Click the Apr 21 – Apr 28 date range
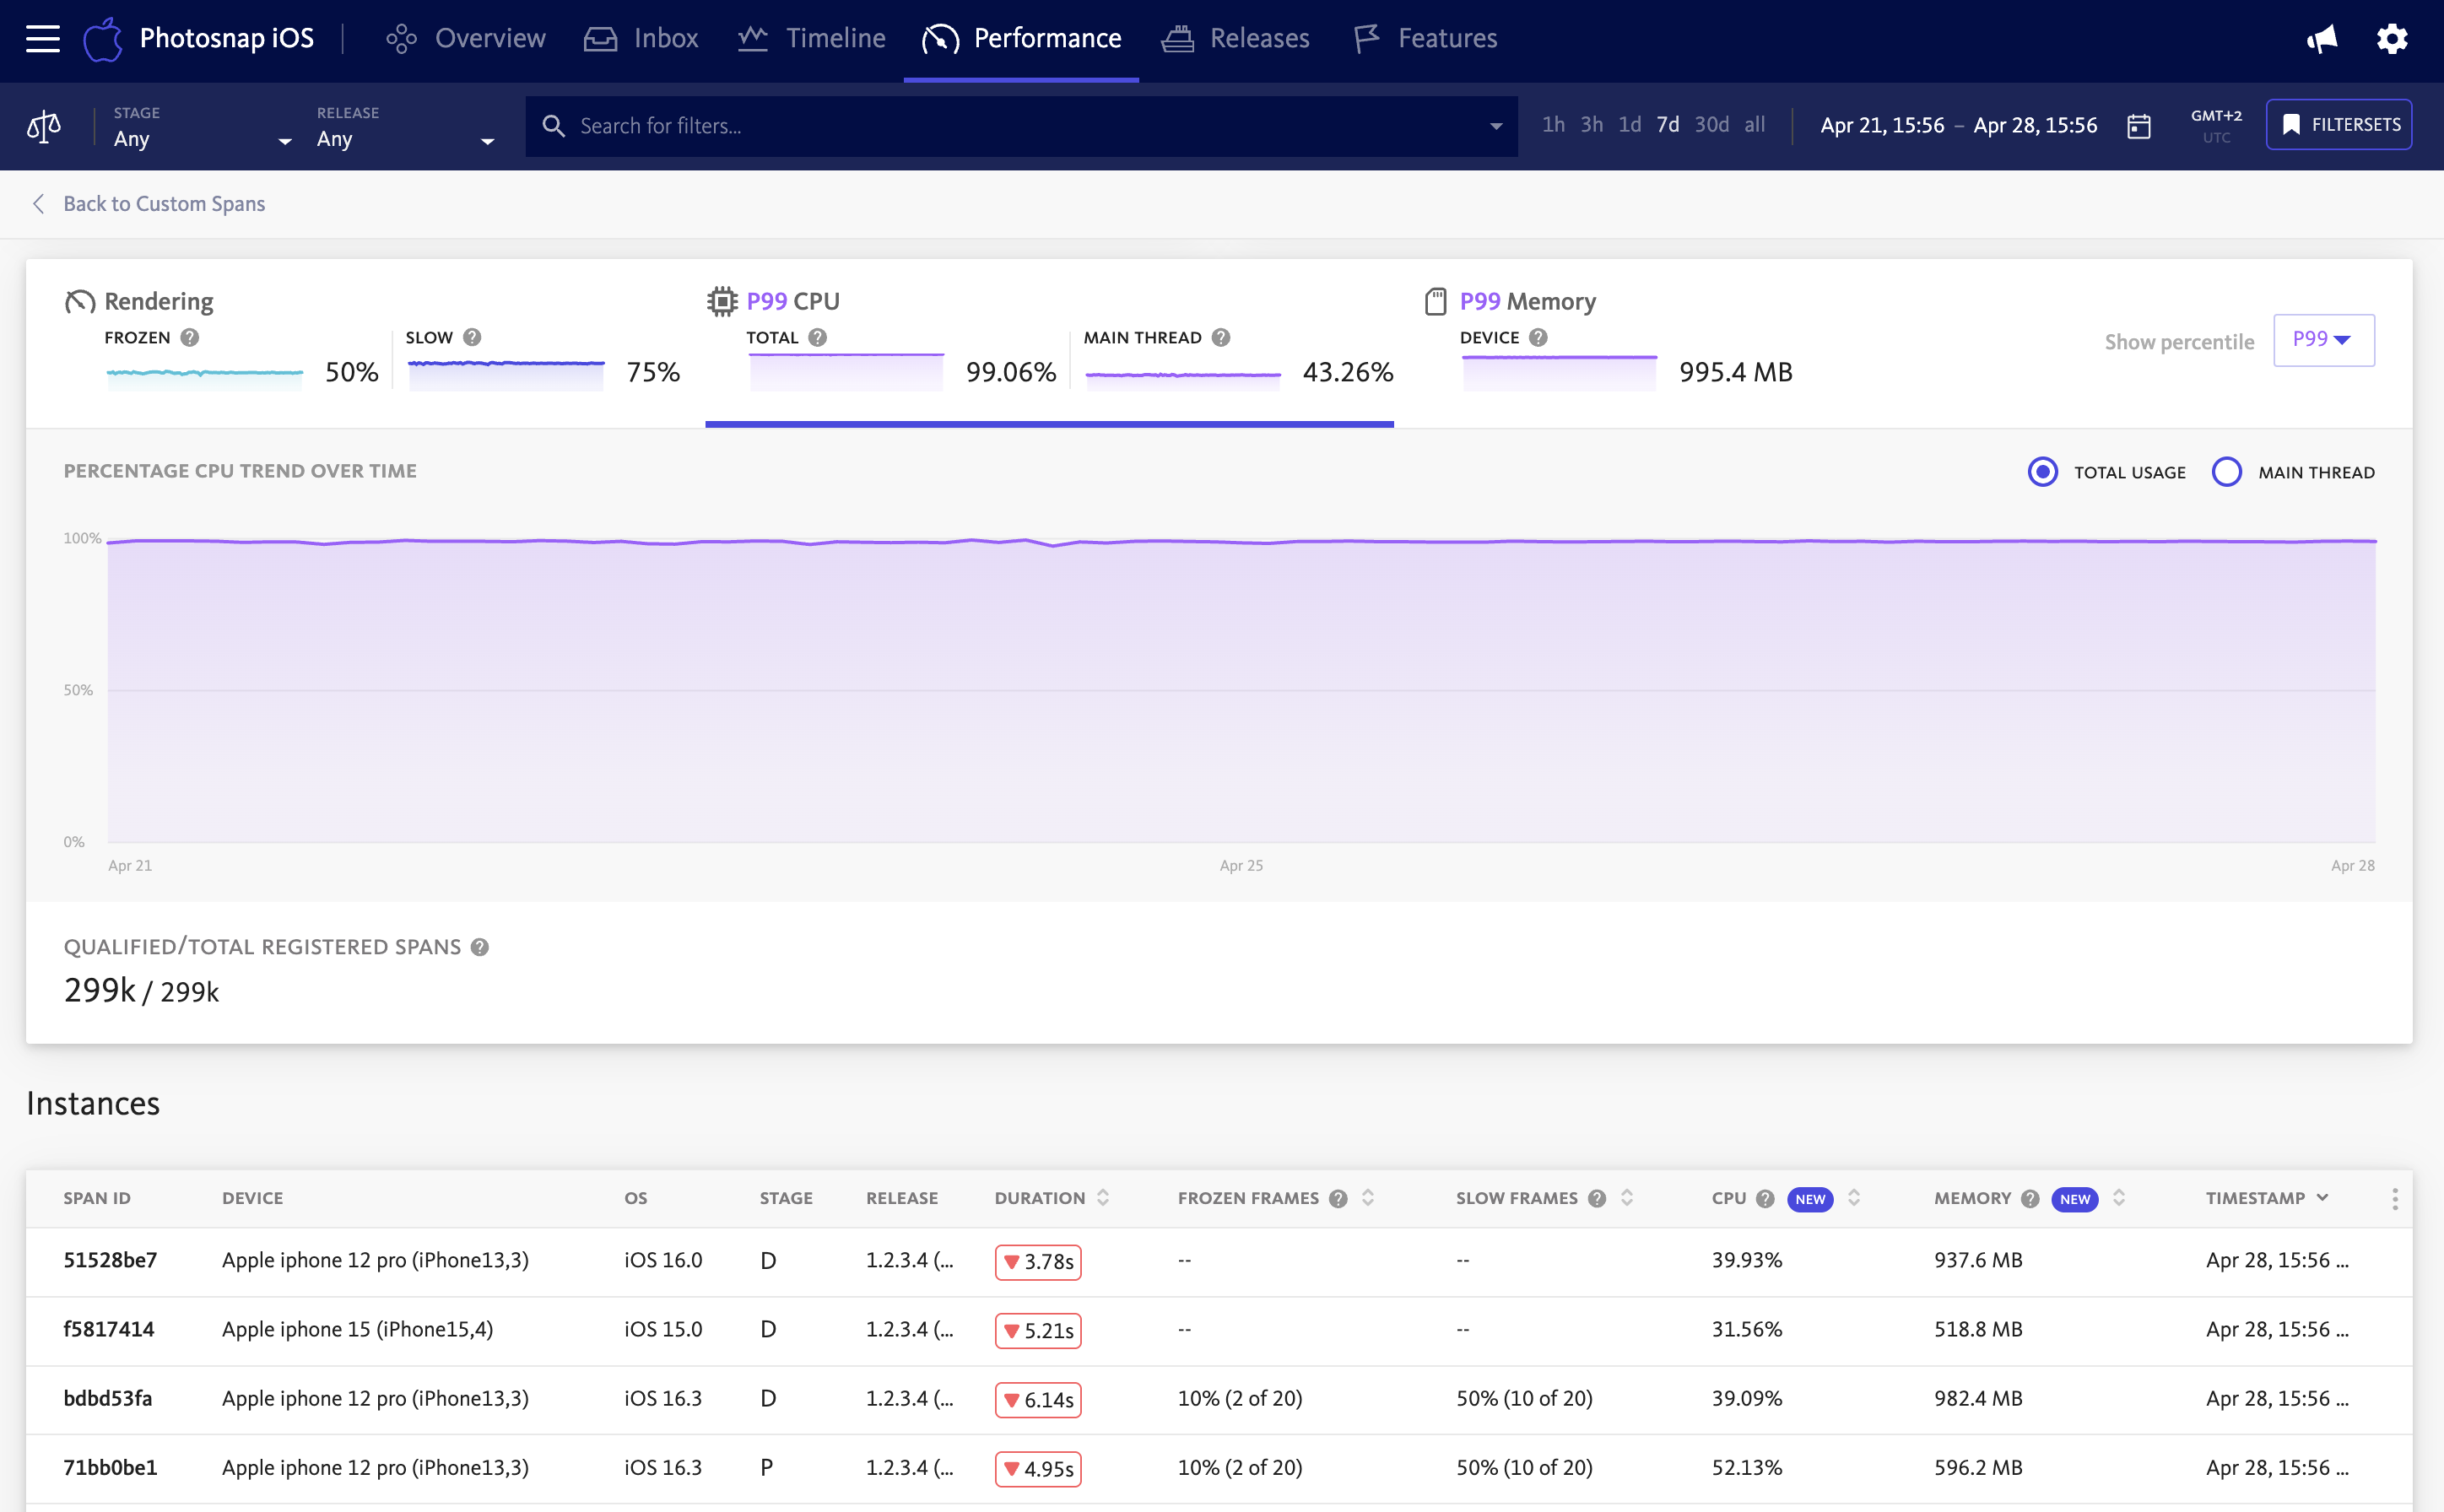2444x1512 pixels. click(1958, 126)
